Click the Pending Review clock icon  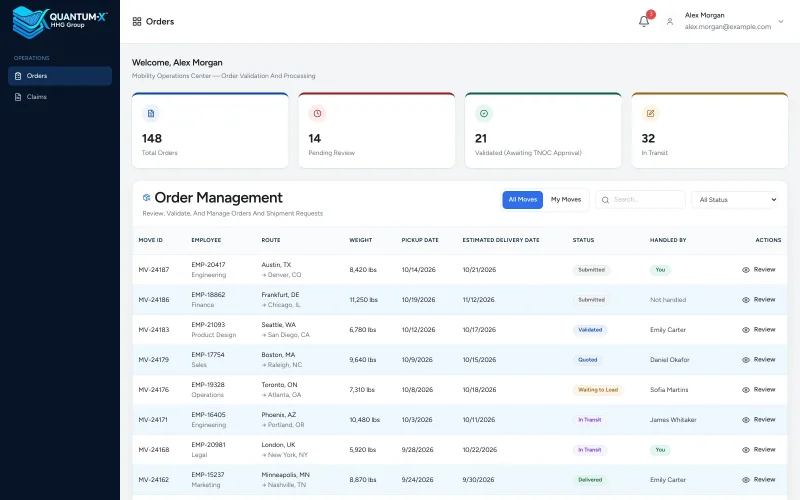click(x=317, y=113)
